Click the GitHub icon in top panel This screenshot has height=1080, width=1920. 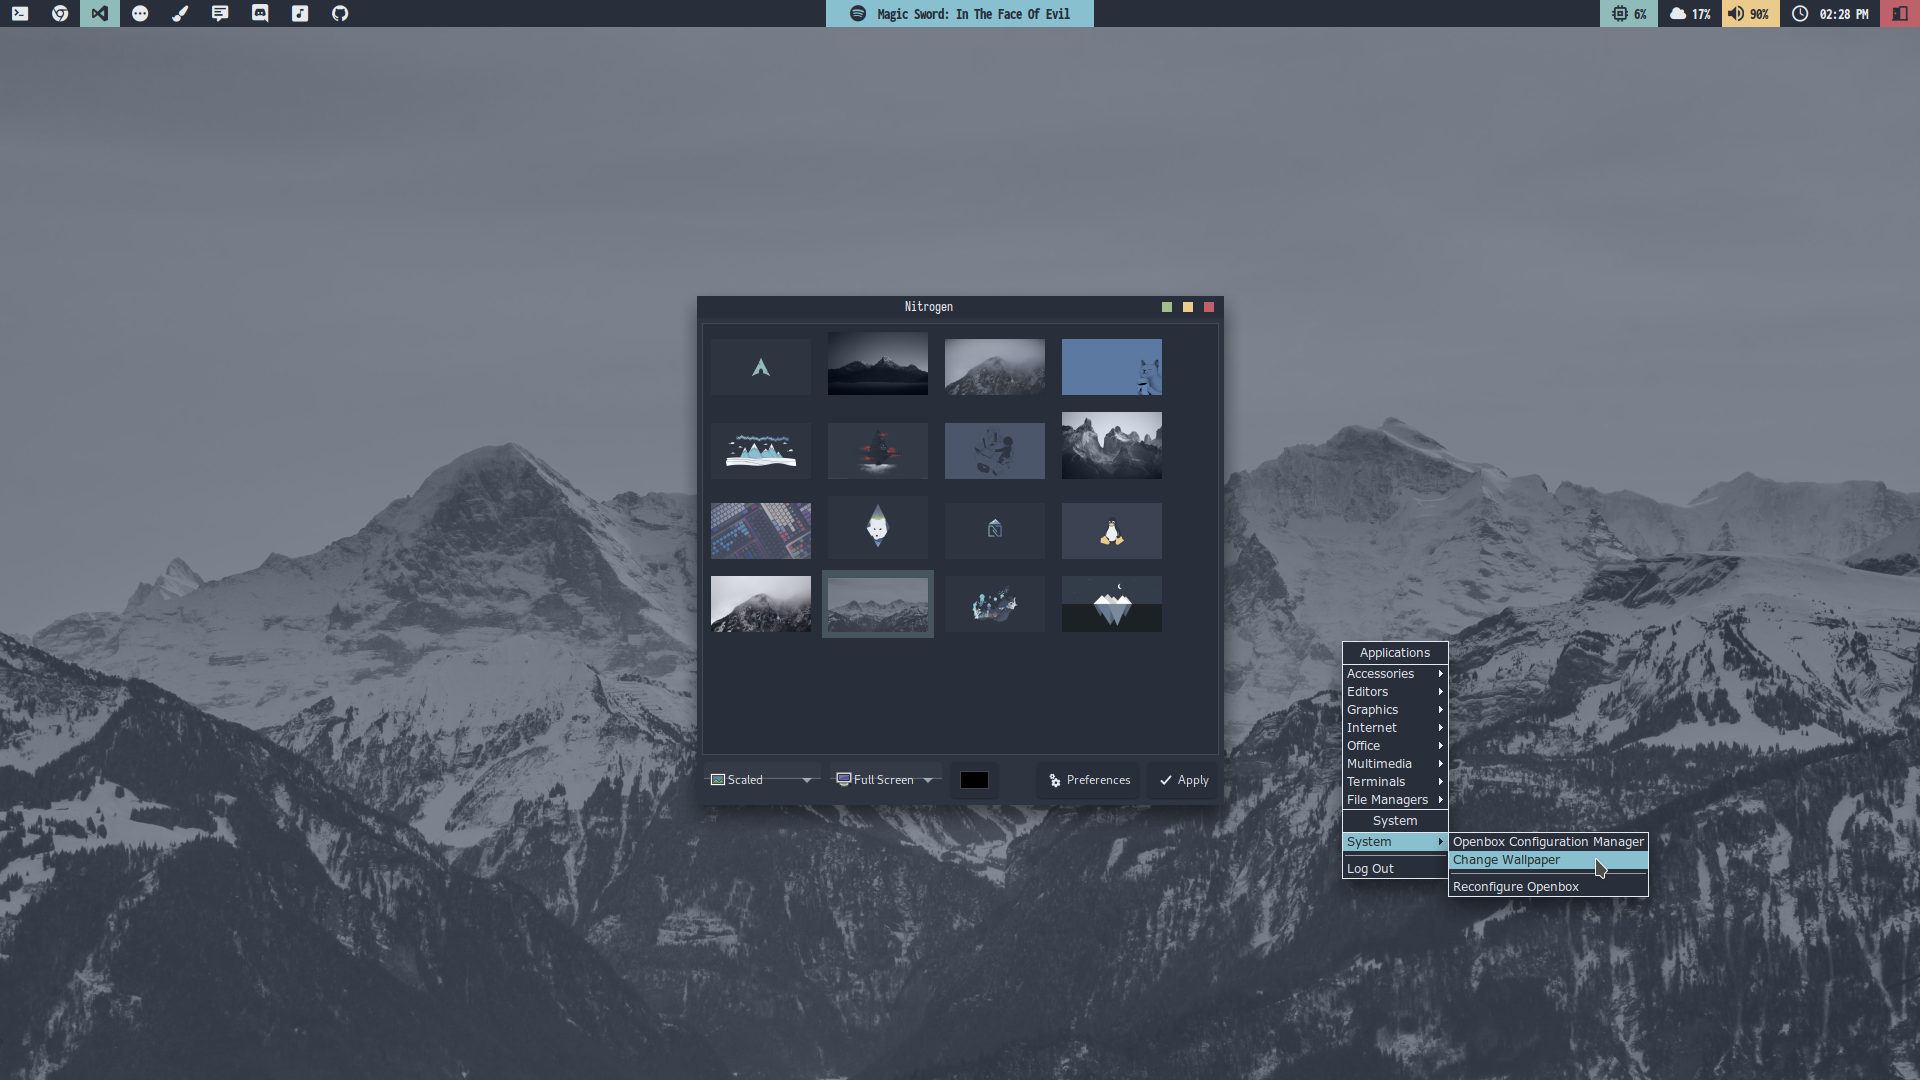[340, 13]
